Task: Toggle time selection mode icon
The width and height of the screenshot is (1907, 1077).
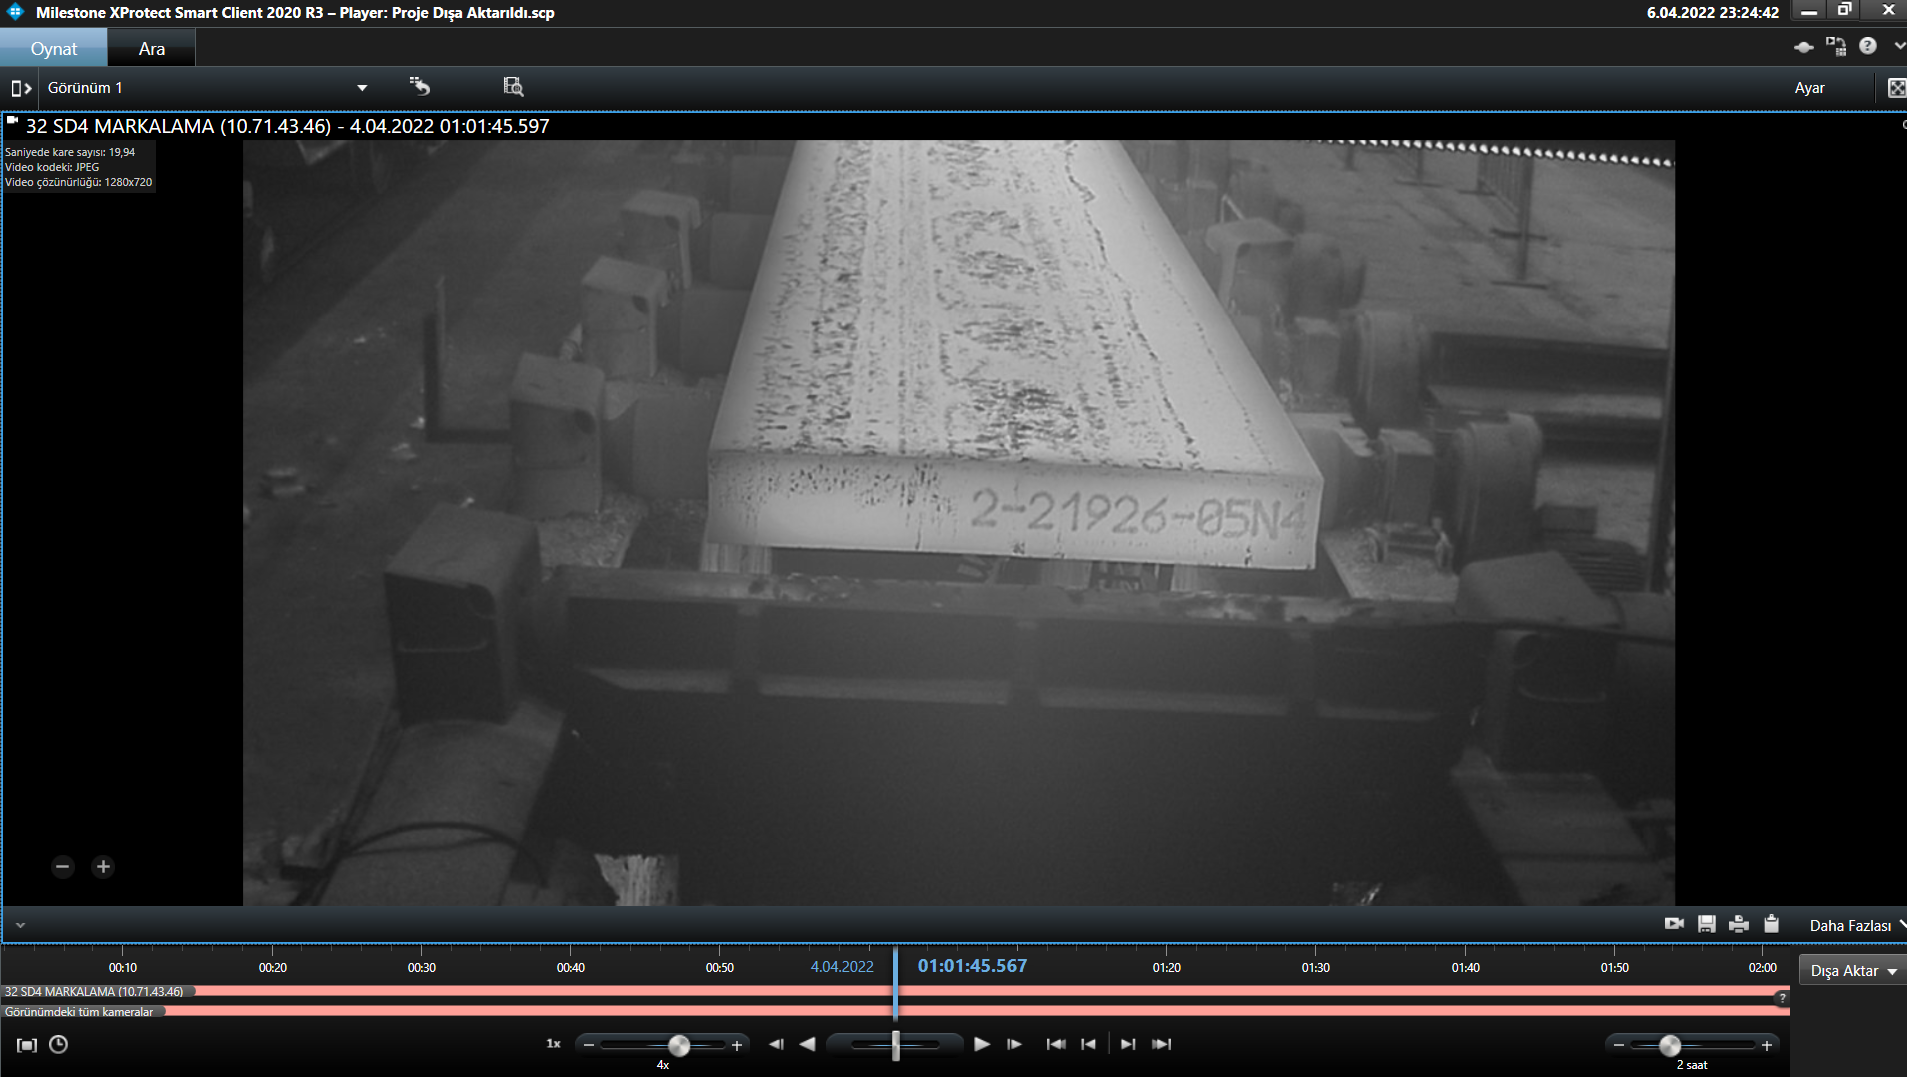Action: click(27, 1045)
